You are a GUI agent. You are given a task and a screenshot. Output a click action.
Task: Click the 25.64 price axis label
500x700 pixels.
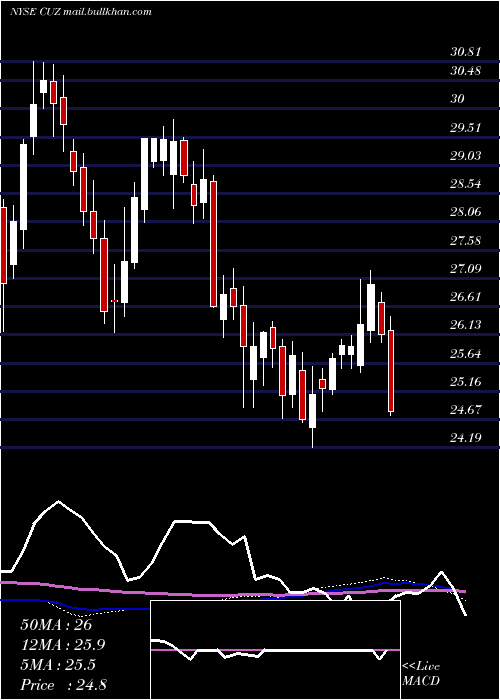466,353
